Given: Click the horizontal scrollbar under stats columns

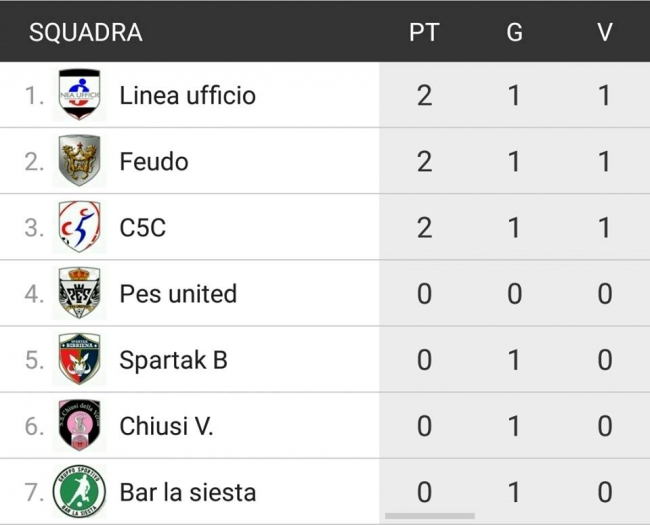Looking at the screenshot, I should coord(430,516).
